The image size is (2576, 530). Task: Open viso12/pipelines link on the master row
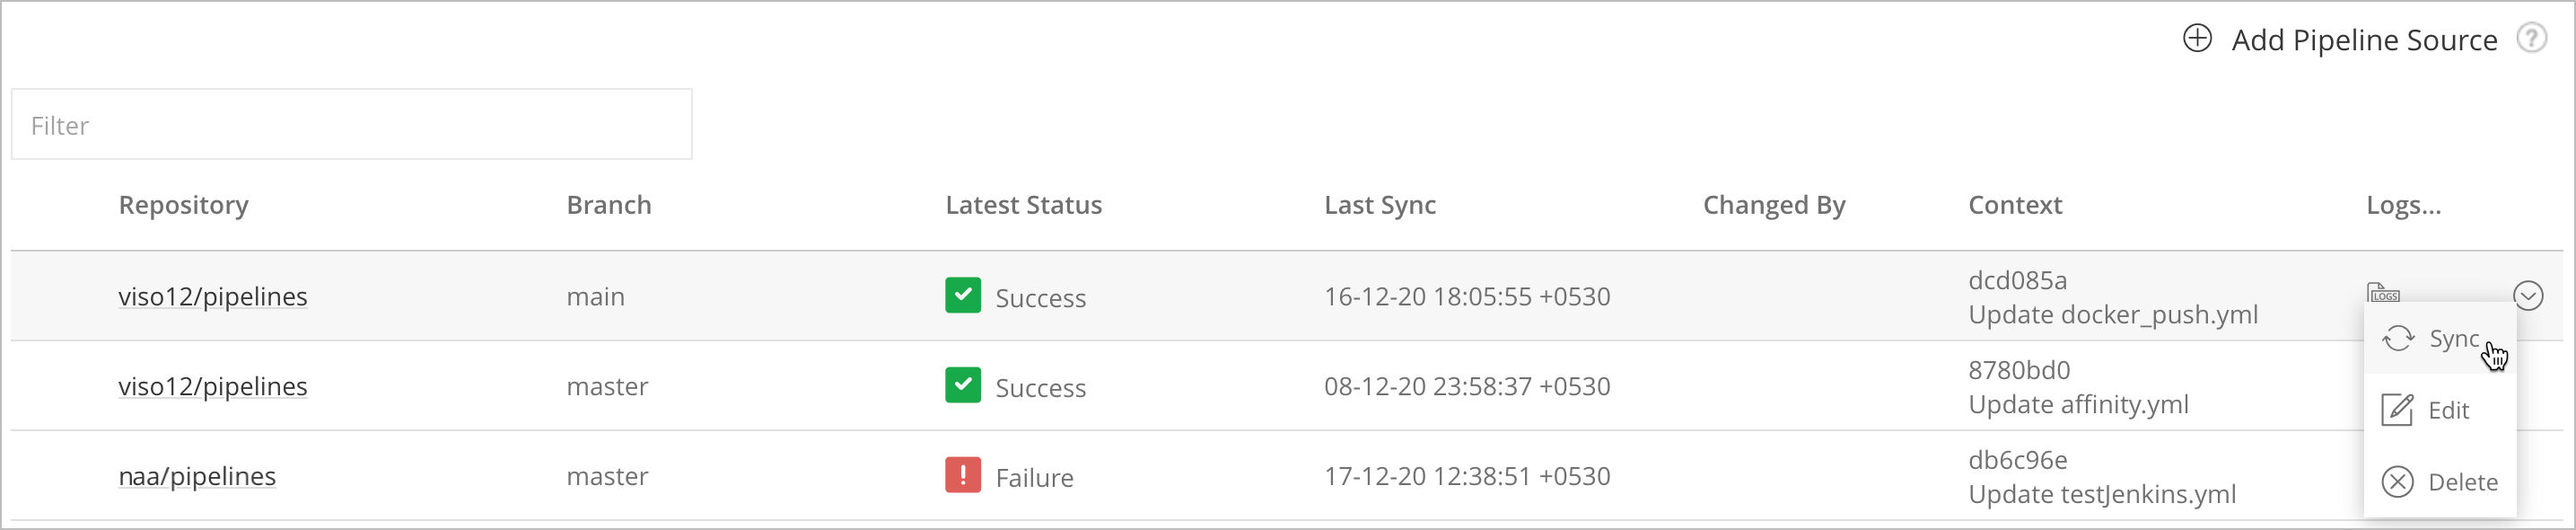tap(213, 385)
